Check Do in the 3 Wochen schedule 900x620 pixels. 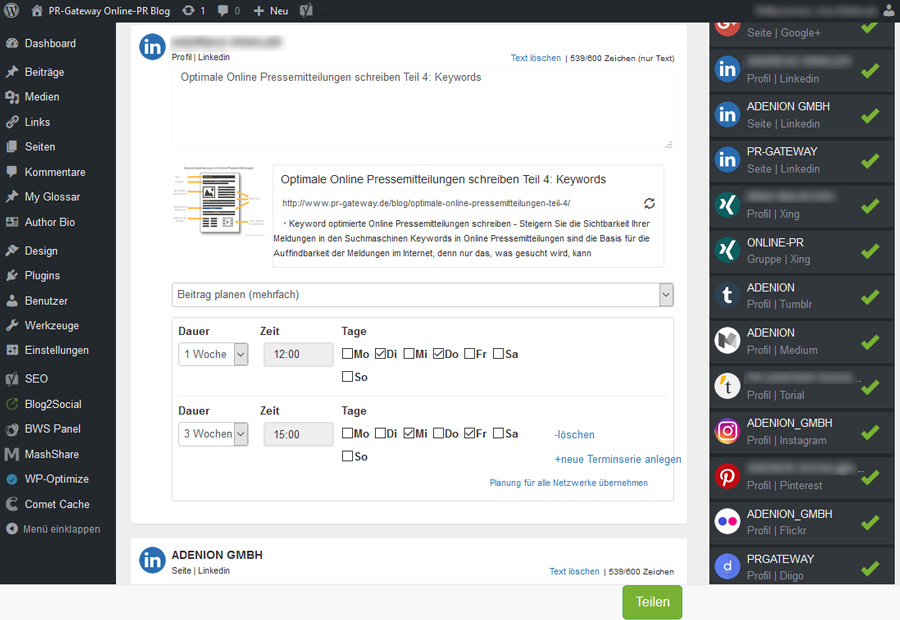coord(439,433)
